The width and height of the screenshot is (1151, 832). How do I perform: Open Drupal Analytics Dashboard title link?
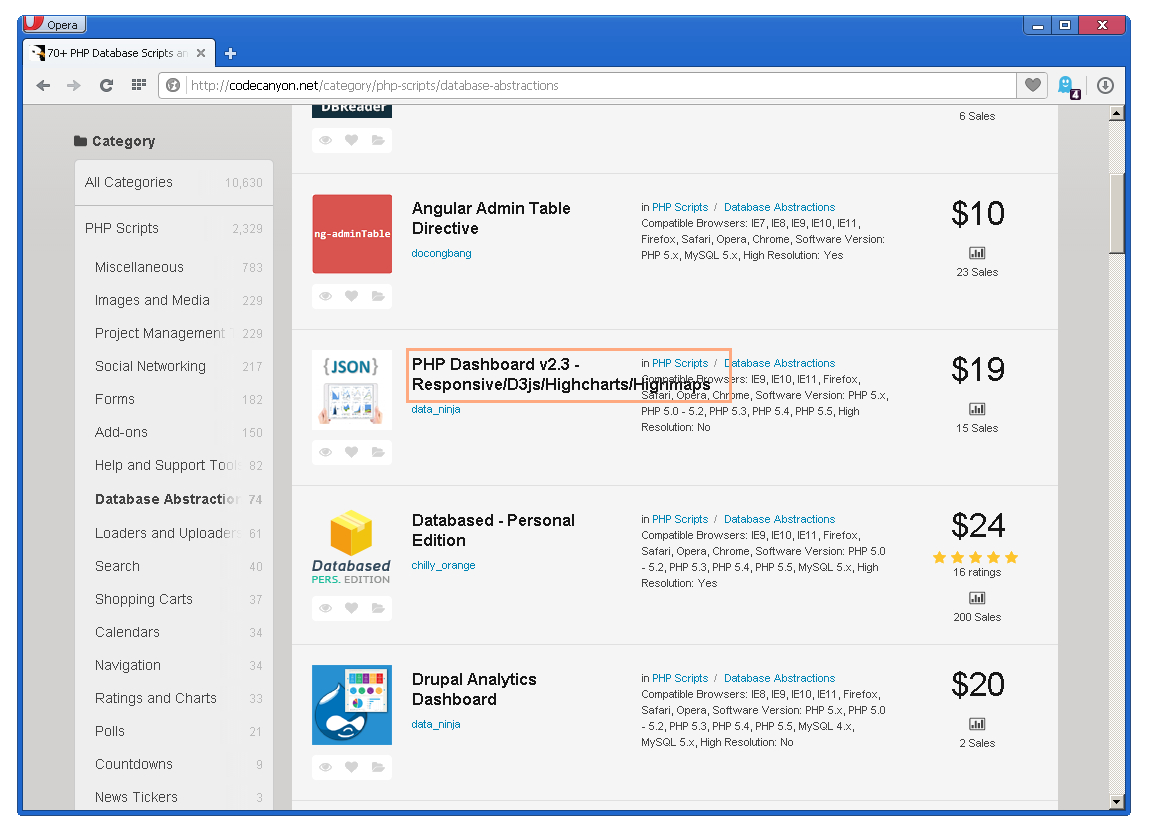pyautogui.click(x=474, y=689)
